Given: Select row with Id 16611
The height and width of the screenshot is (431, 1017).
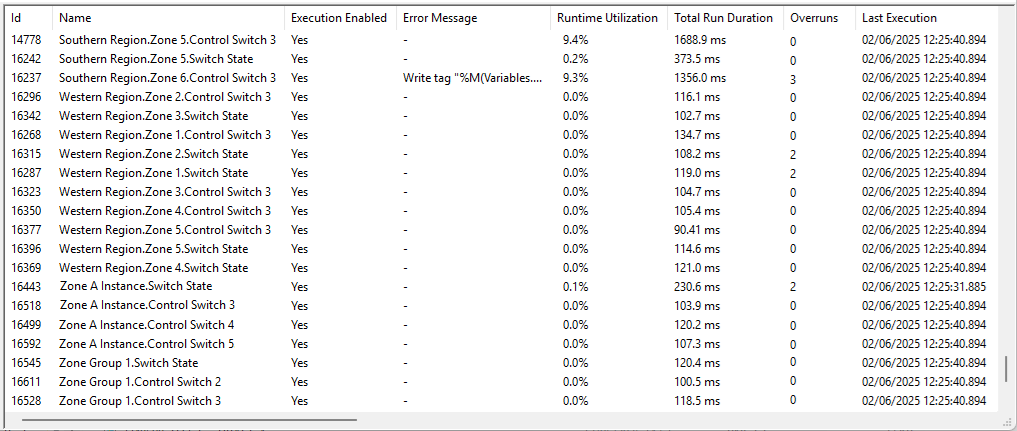Looking at the screenshot, I should (26, 382).
